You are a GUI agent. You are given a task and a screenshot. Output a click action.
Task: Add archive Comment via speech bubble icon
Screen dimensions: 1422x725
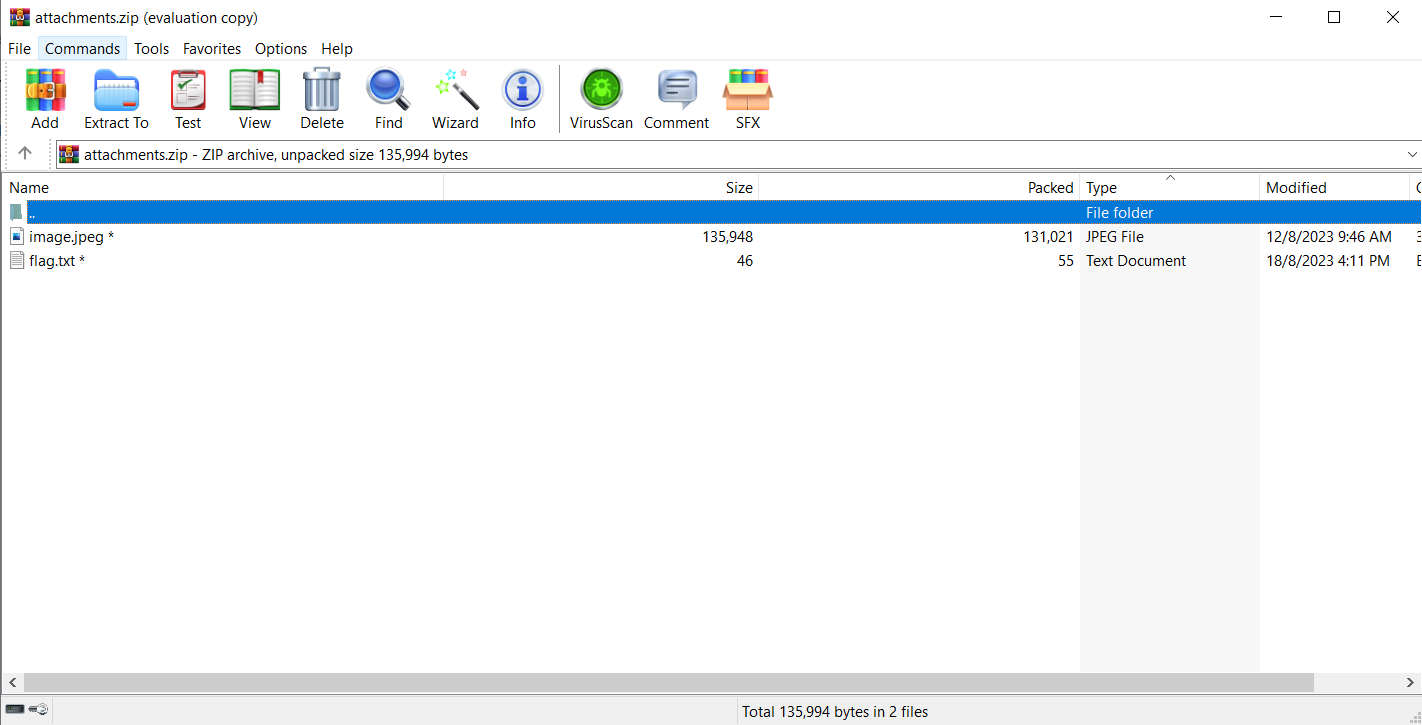676,91
